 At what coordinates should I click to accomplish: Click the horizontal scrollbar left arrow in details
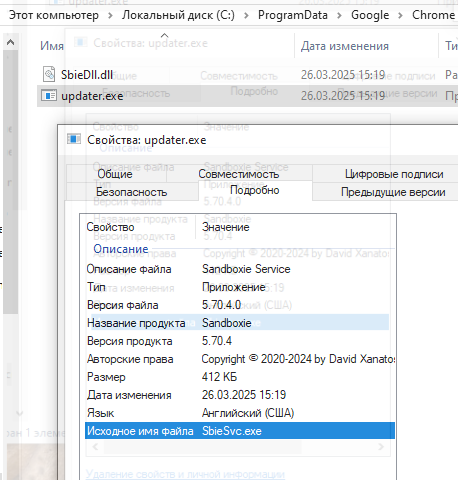click(95, 447)
